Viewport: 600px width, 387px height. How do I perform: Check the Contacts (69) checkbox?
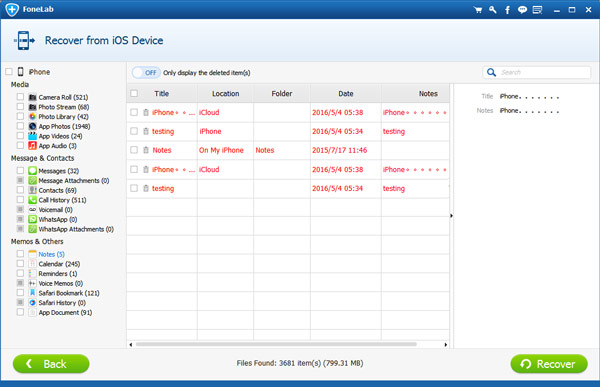[x=20, y=190]
